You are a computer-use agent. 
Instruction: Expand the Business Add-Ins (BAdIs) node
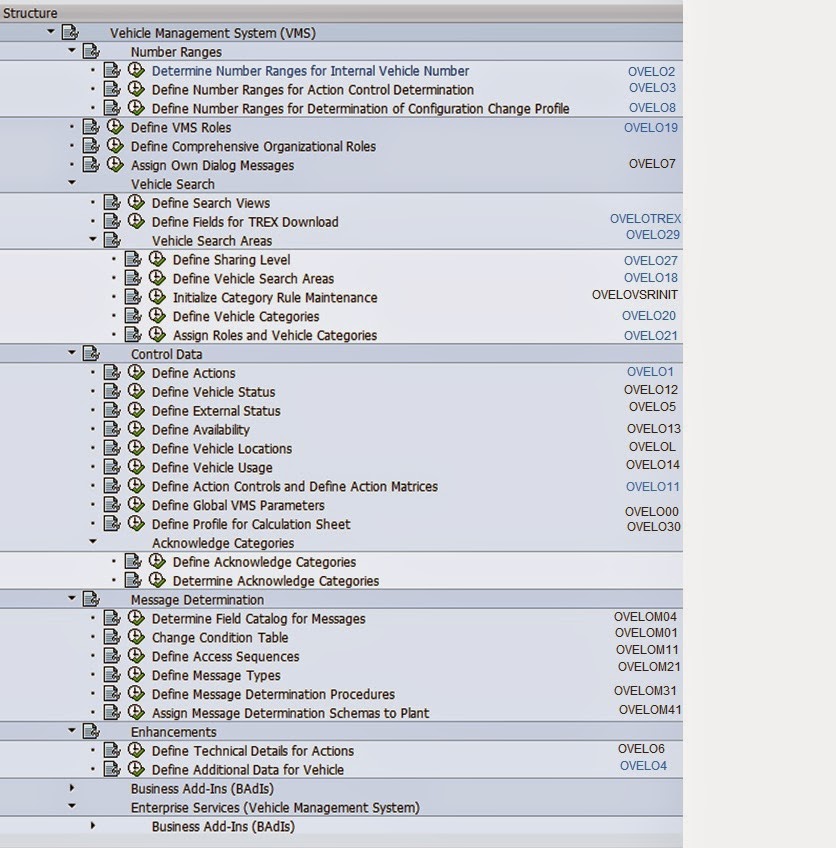click(69, 789)
